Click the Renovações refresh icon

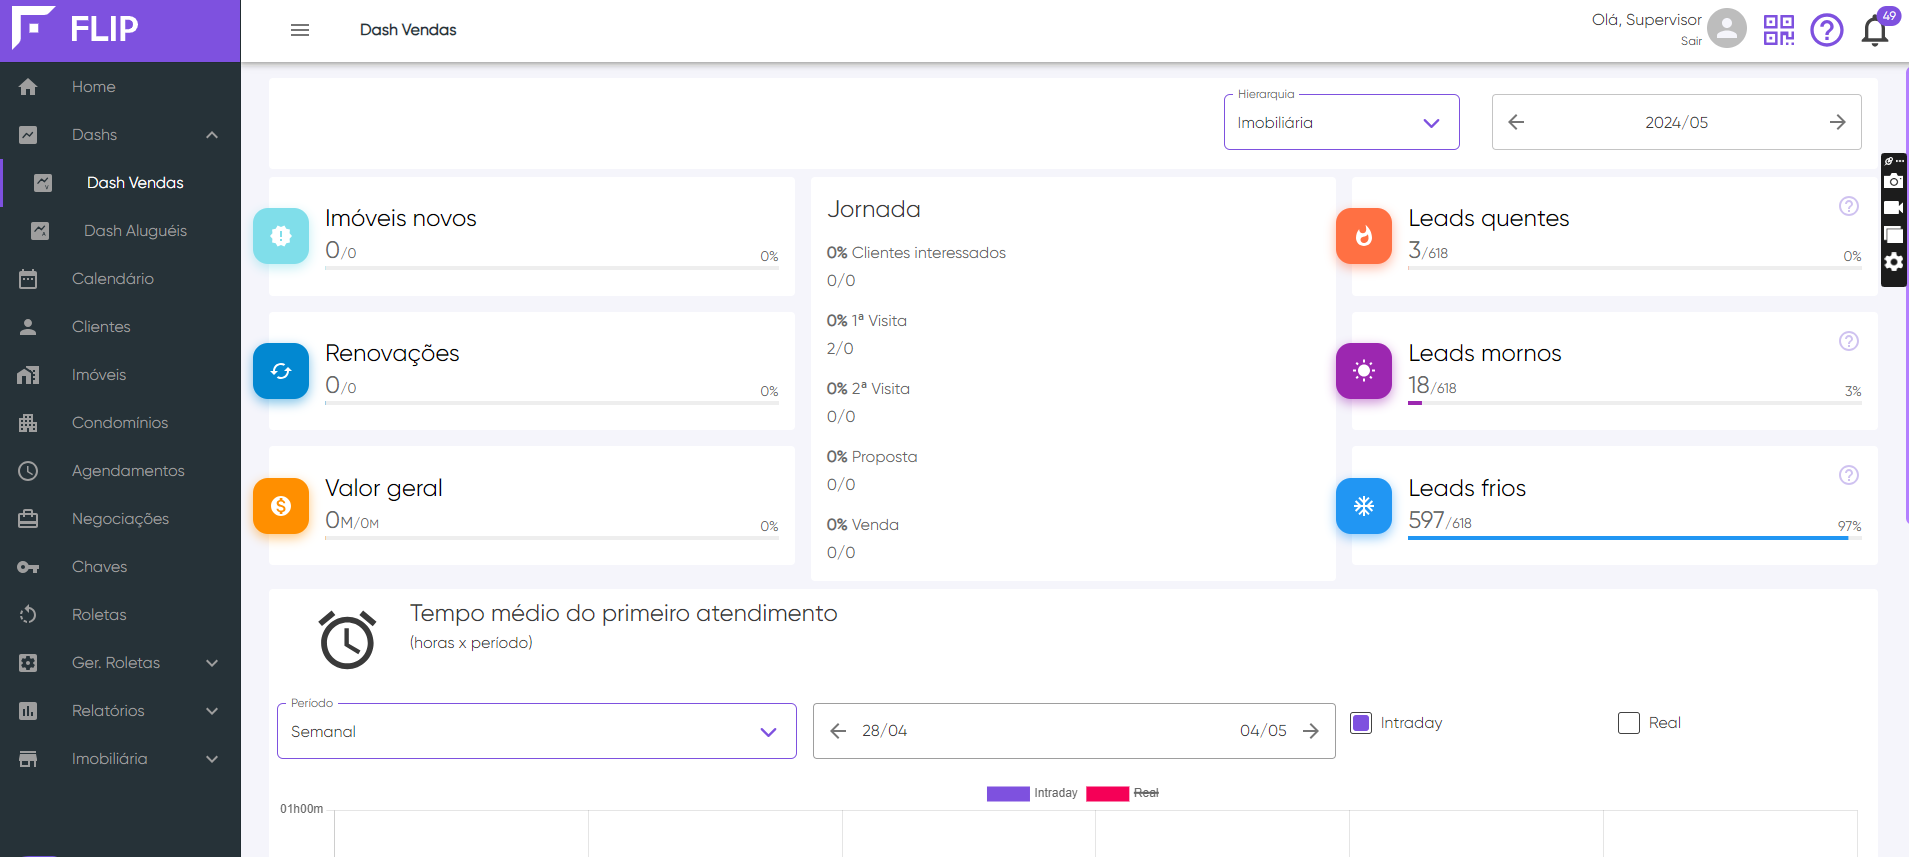click(x=281, y=371)
